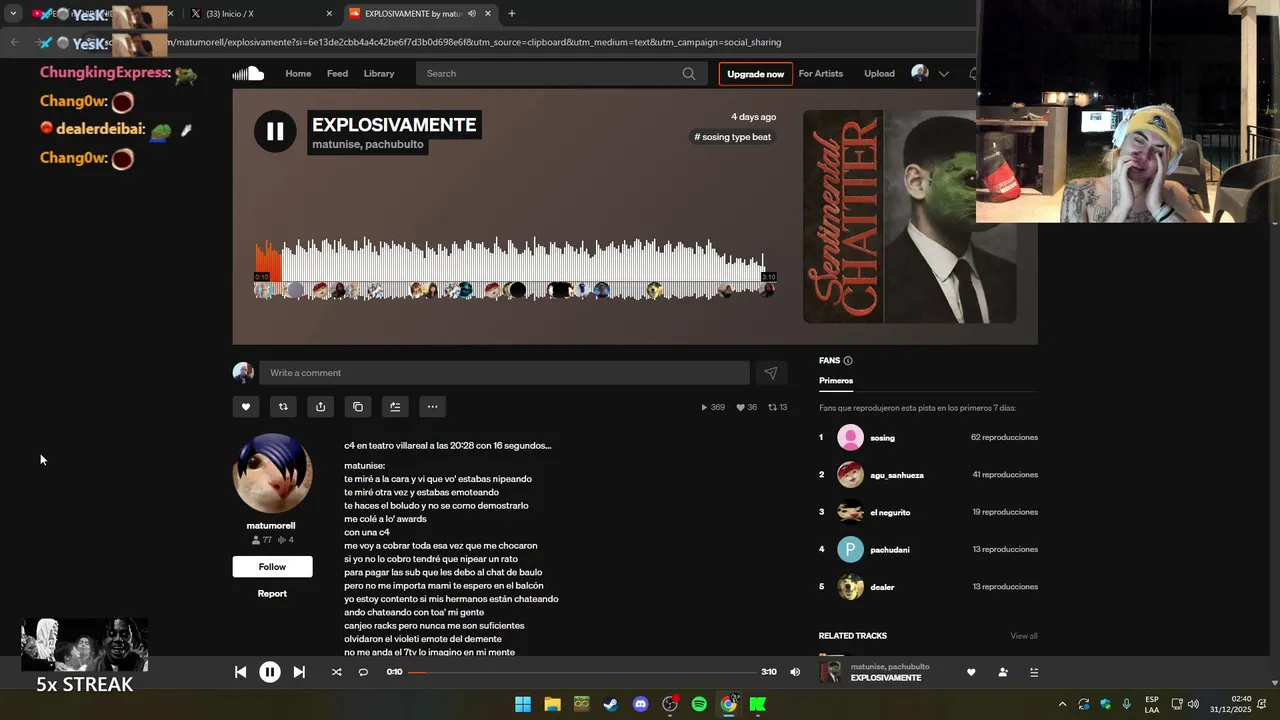Open the share icon button

point(320,407)
